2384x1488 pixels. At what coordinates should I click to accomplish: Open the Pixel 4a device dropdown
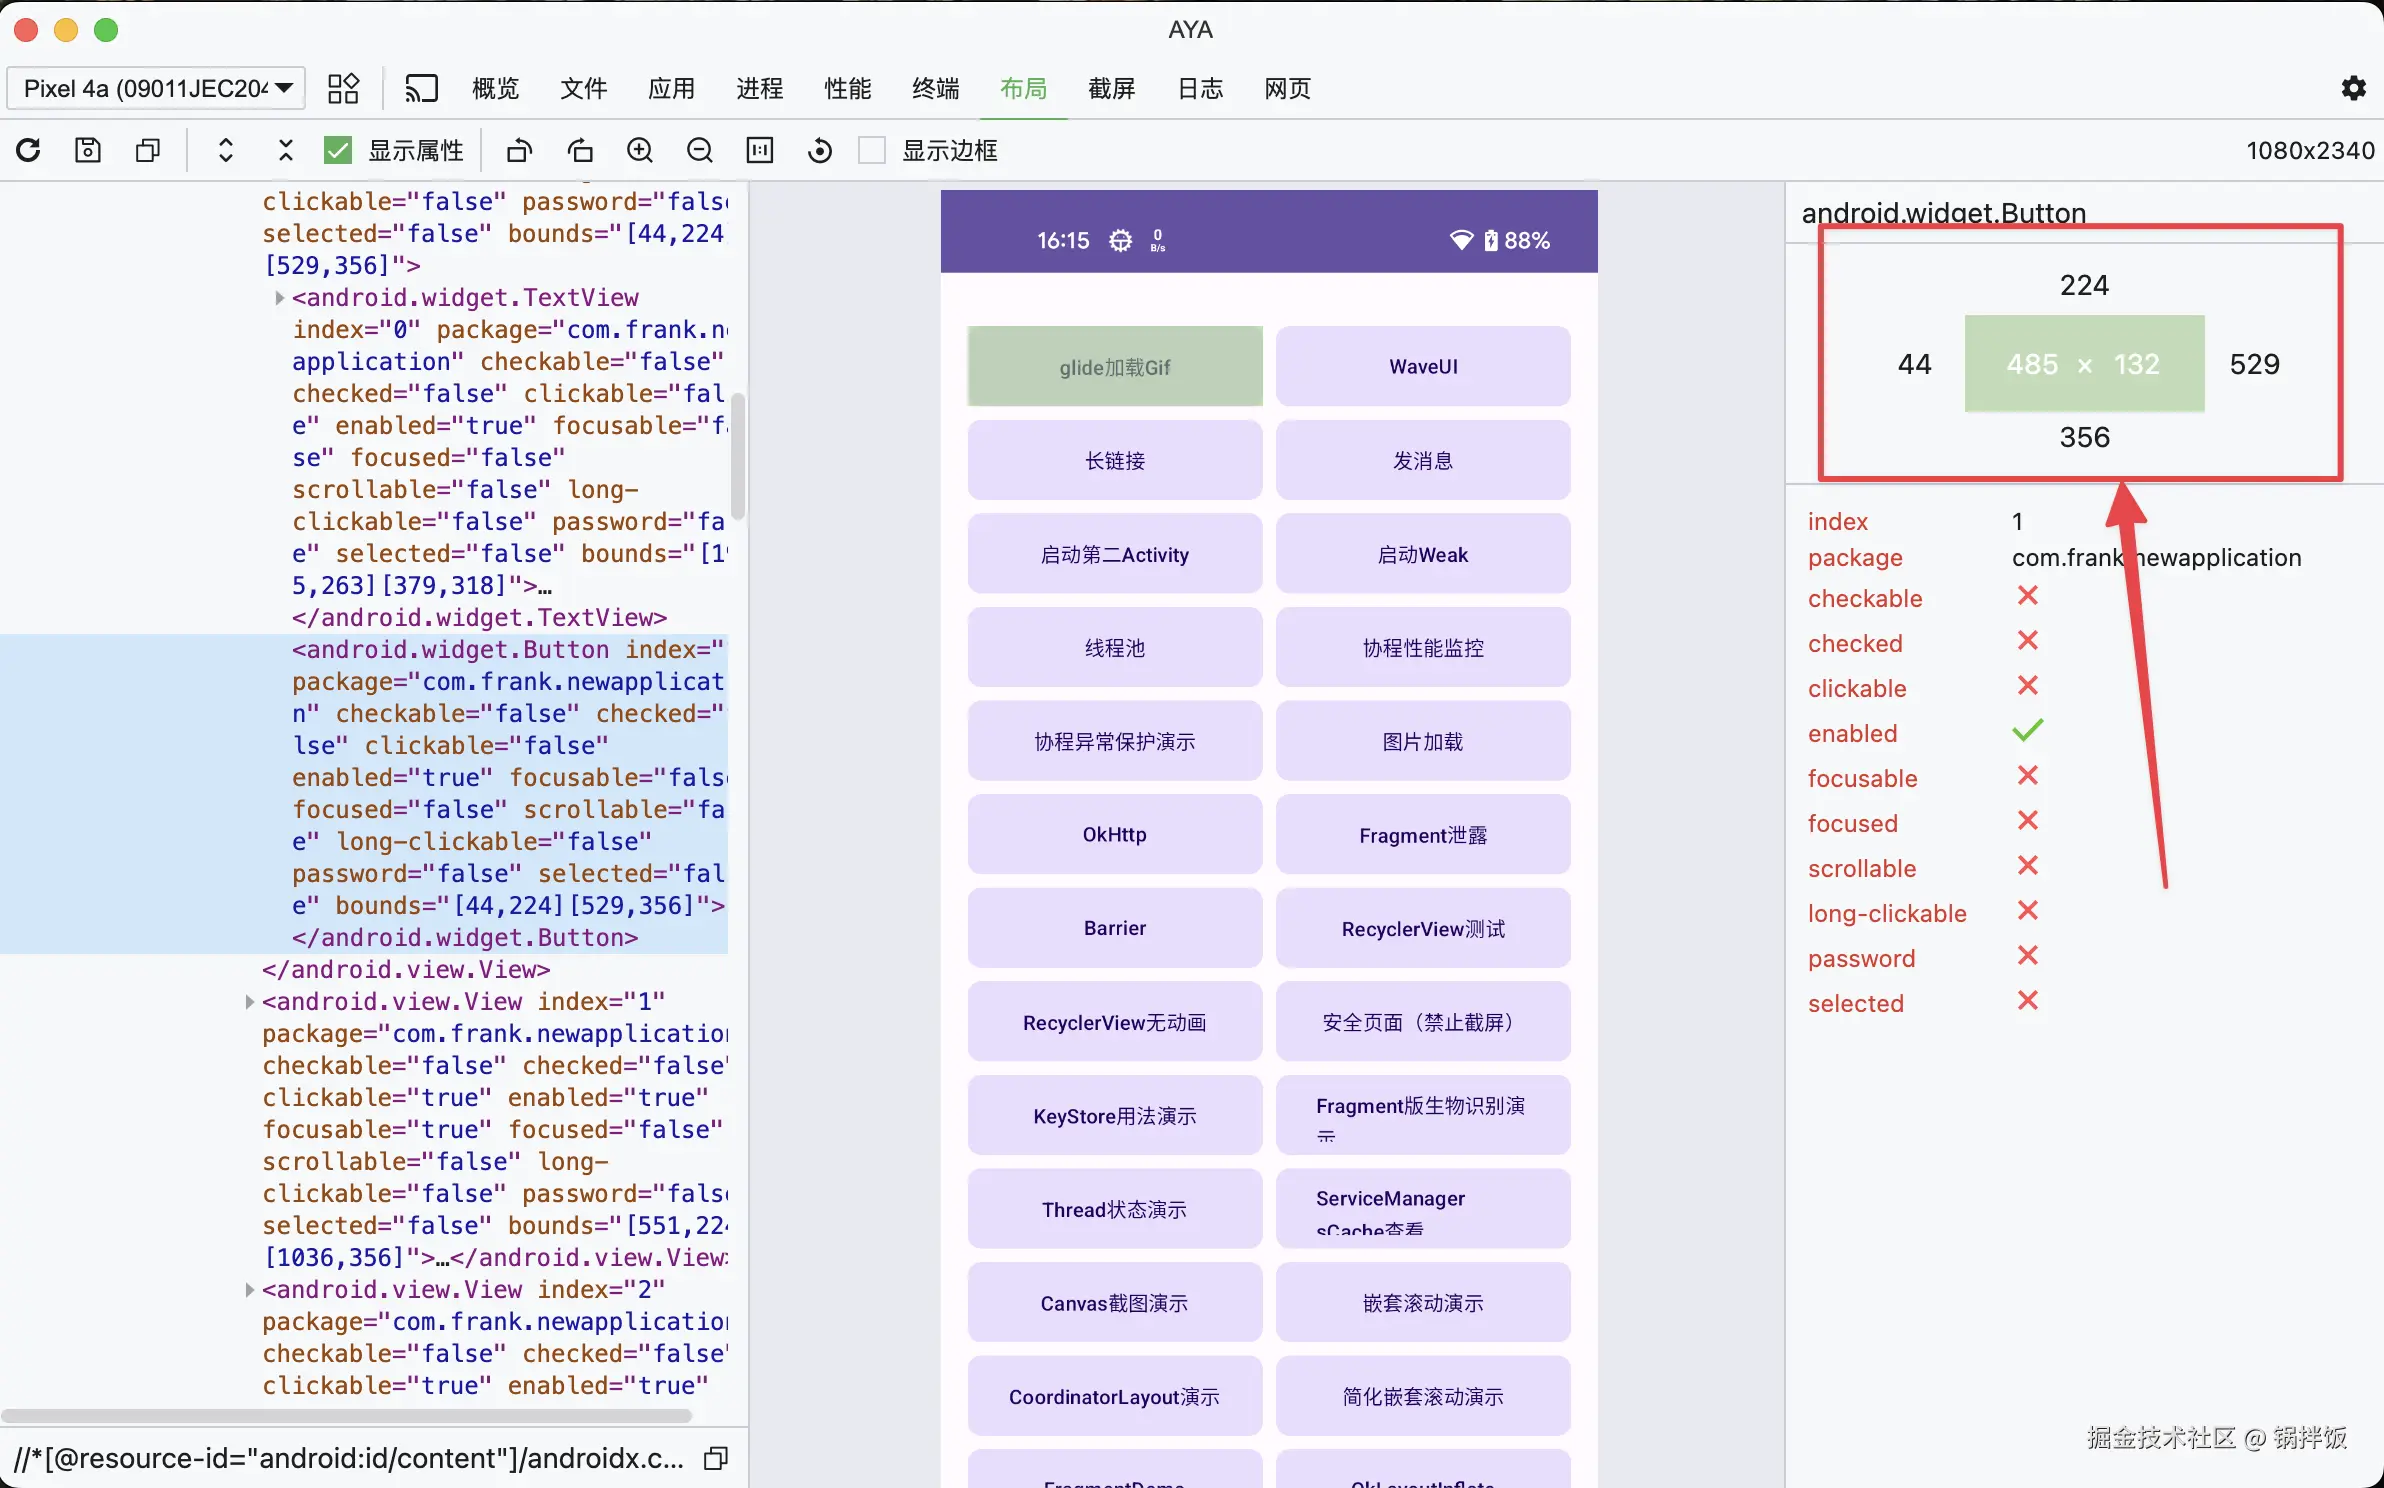click(156, 88)
